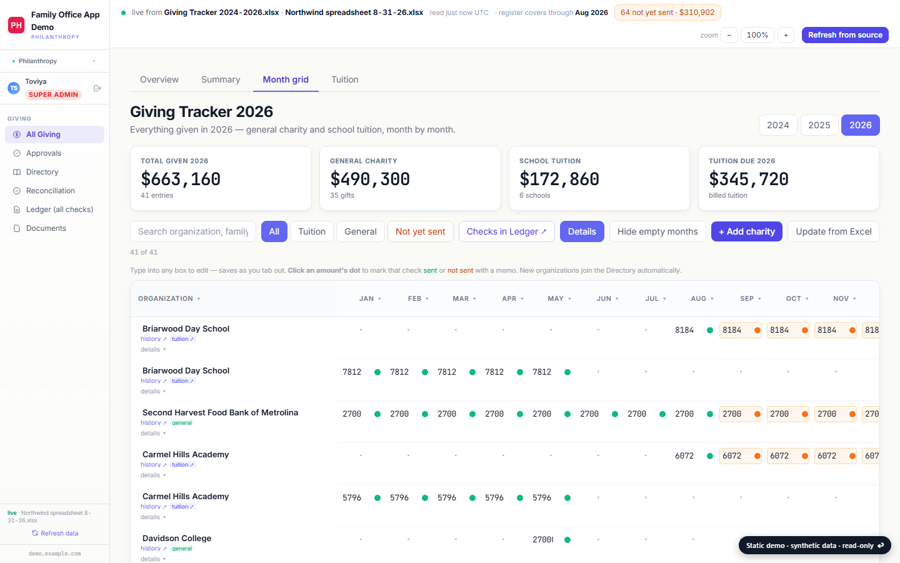Click Briarwood Day School Oct orange dot
This screenshot has width=900, height=563.
pos(805,330)
